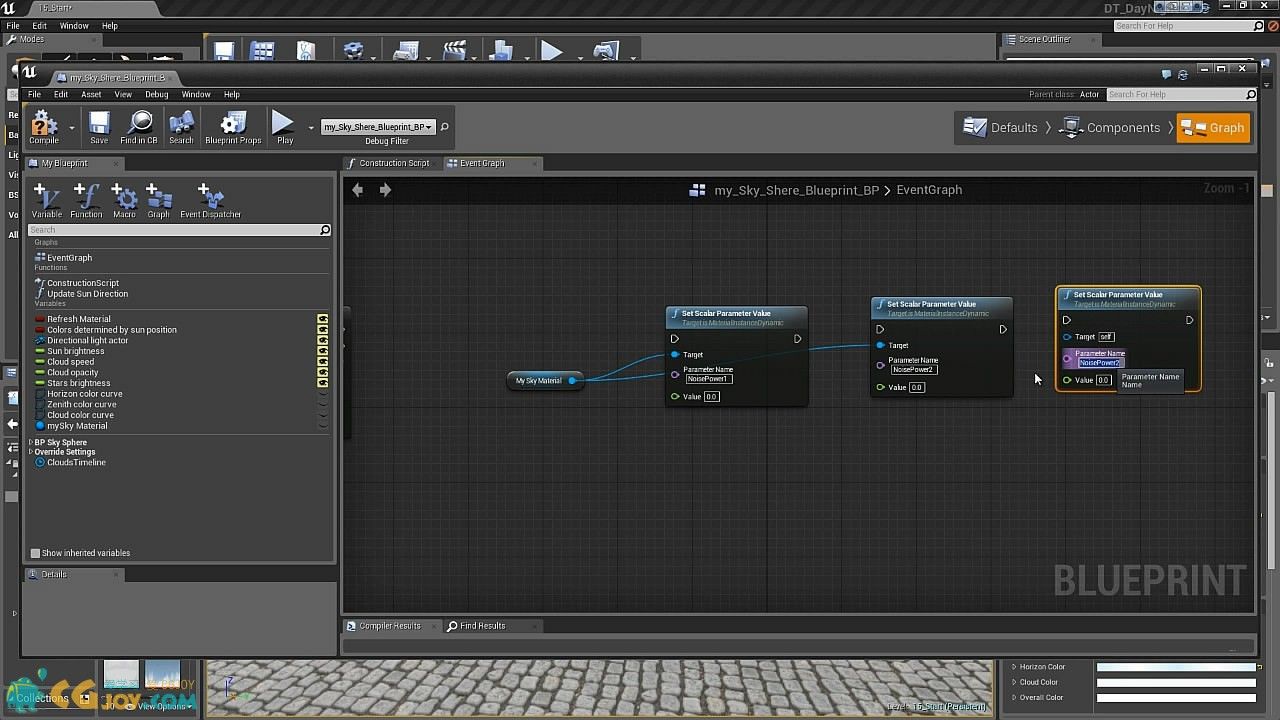Navigate back in graph history

point(358,189)
